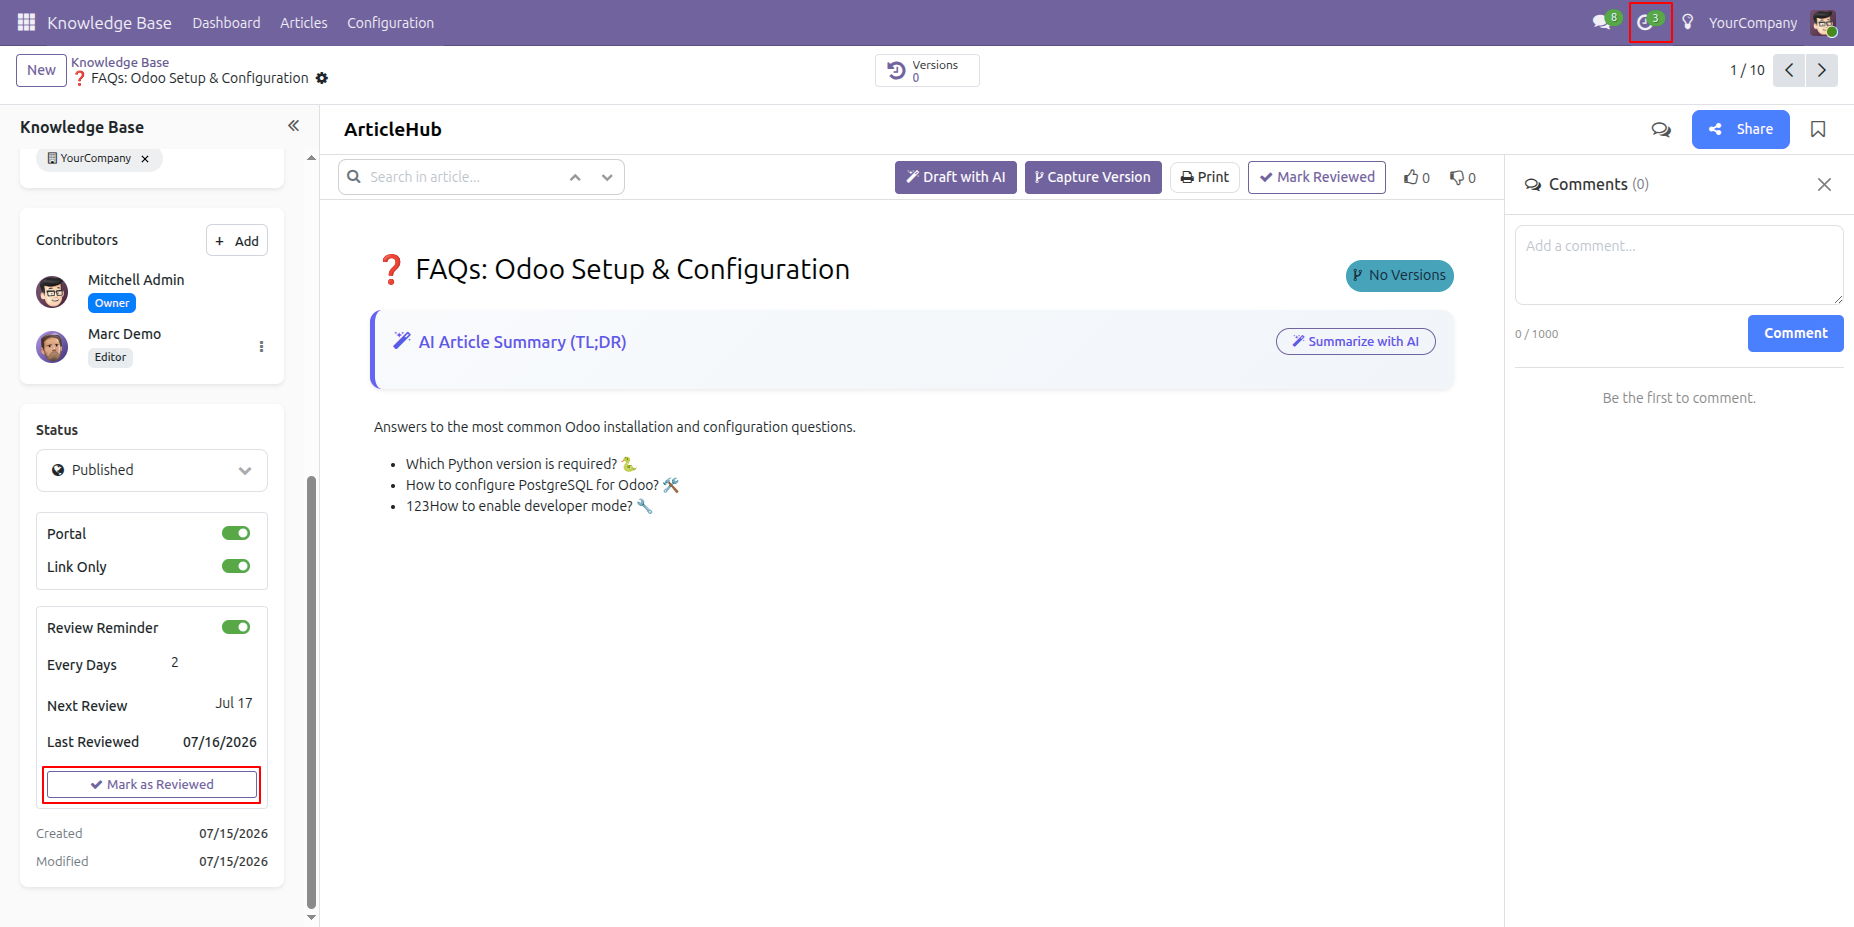Viewport: 1854px width, 927px height.
Task: Click the sidebar vertical scrollbar
Action: (311, 690)
